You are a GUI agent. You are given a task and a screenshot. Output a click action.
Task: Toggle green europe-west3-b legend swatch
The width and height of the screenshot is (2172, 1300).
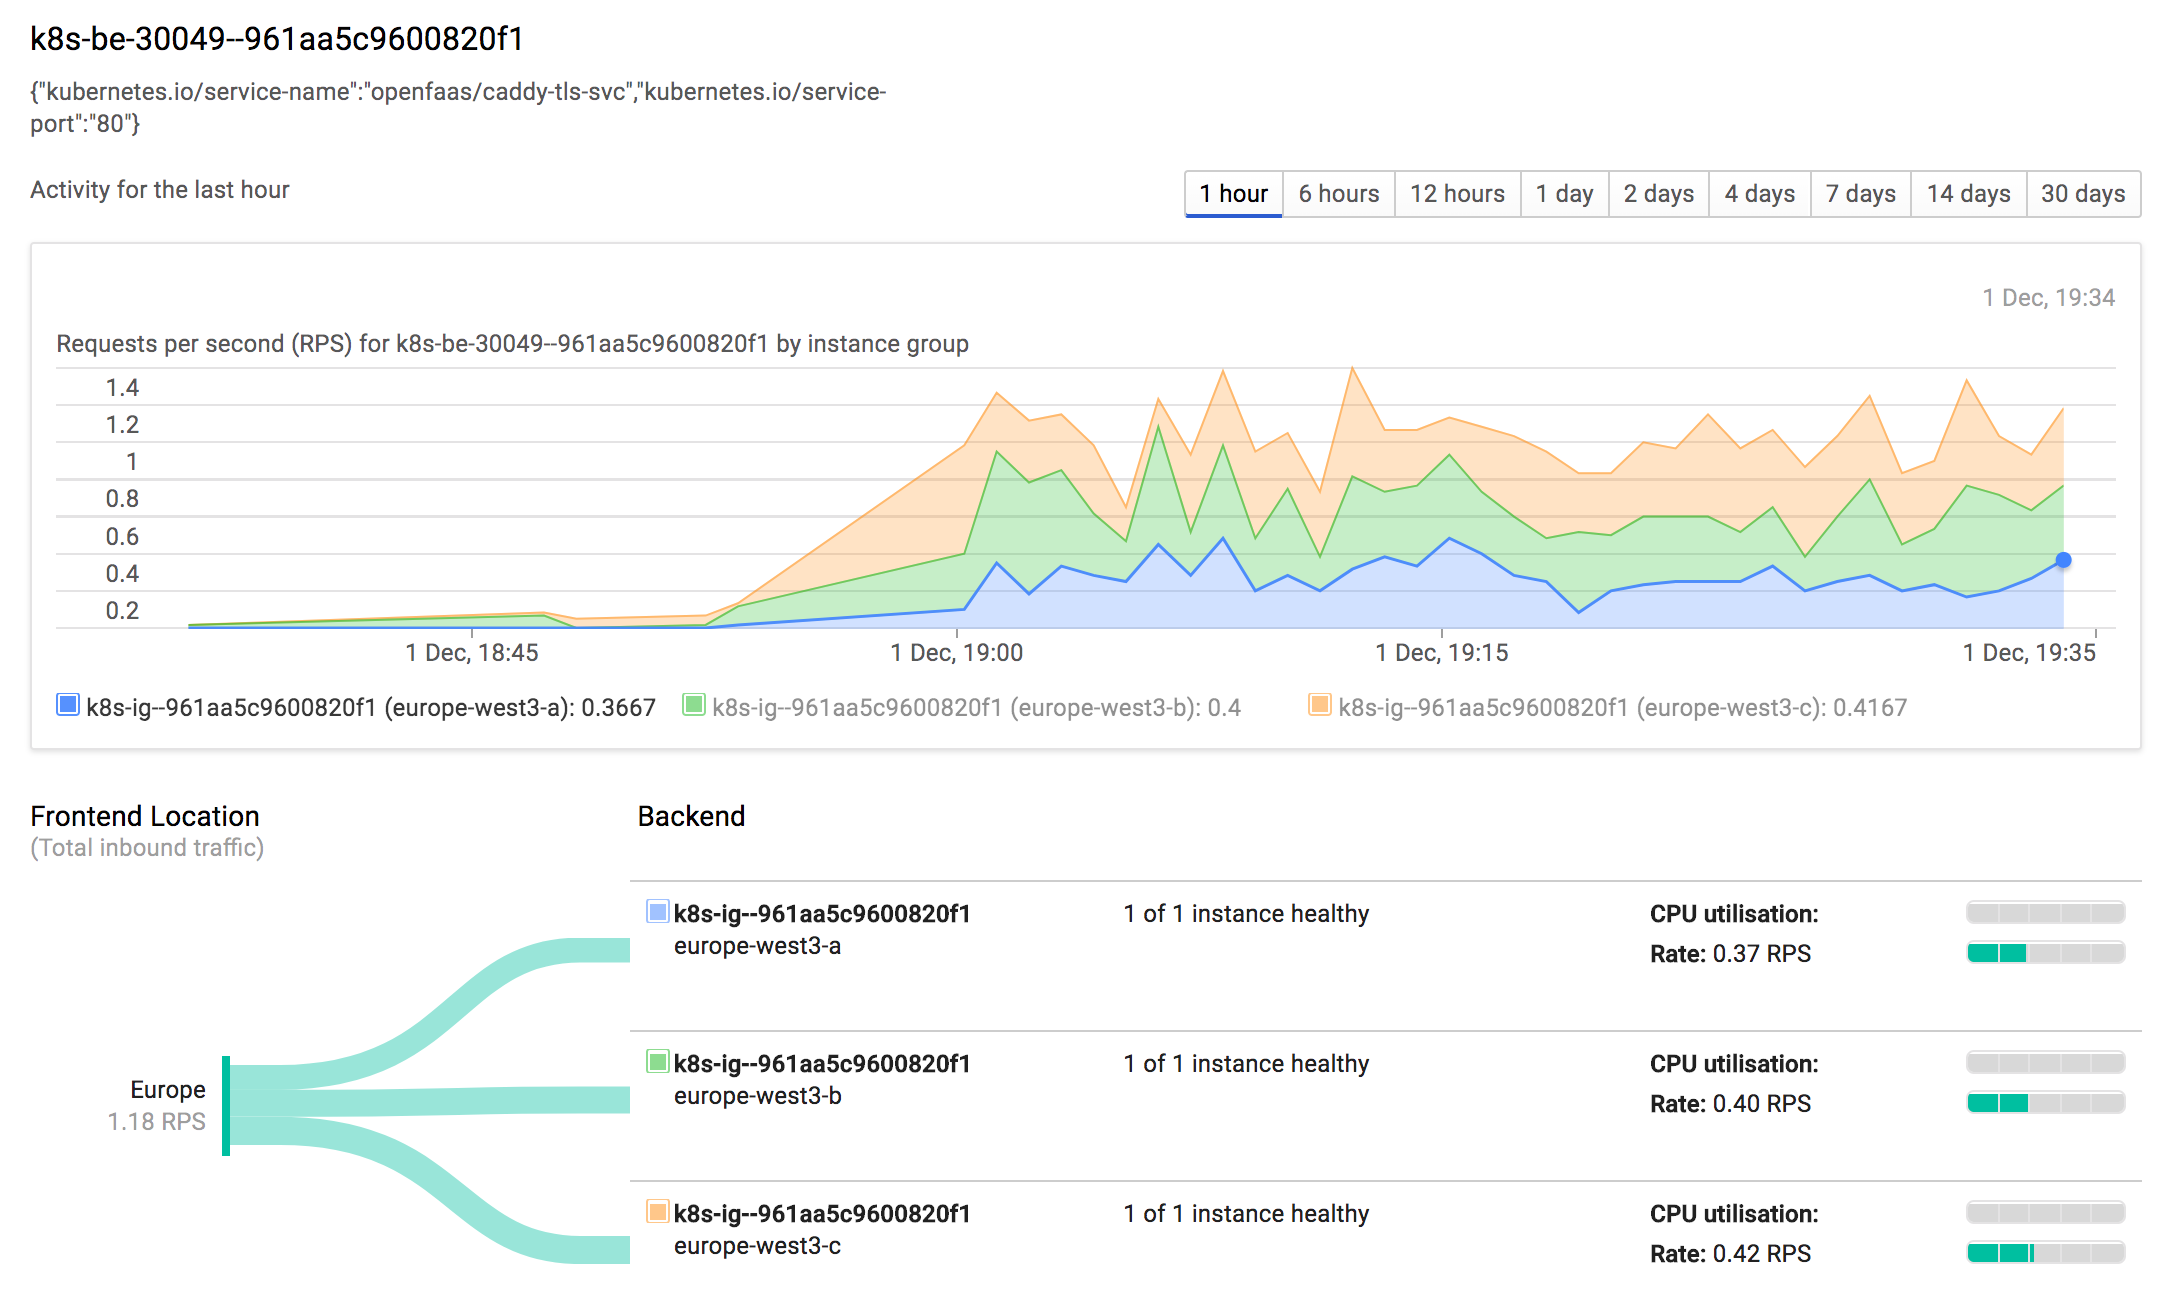click(x=693, y=705)
